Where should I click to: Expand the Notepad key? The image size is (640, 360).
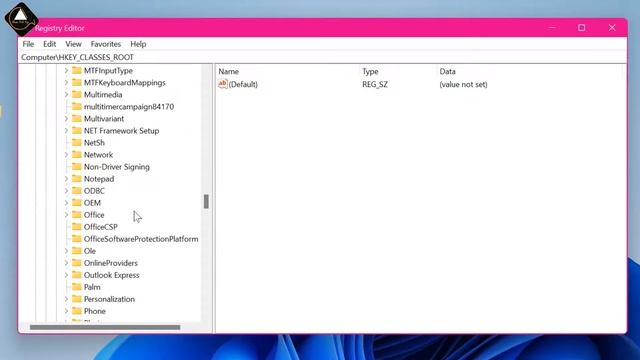click(x=66, y=179)
